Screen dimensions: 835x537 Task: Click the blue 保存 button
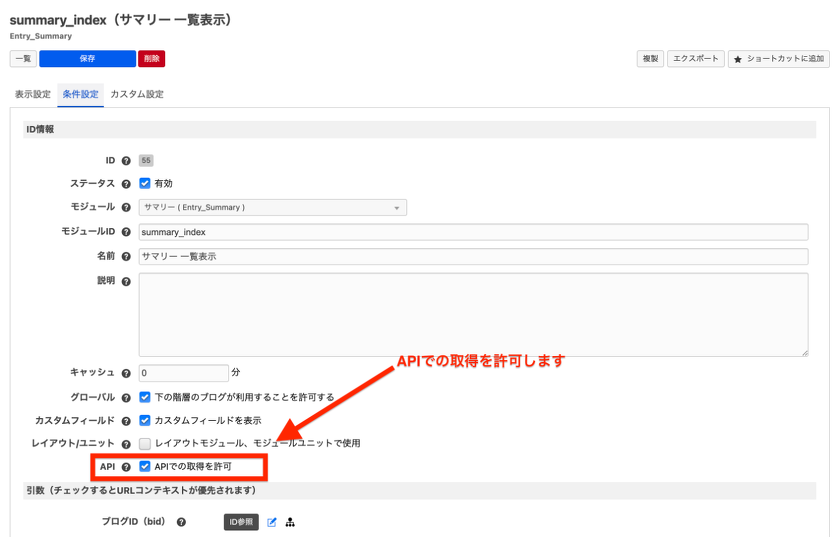point(88,59)
